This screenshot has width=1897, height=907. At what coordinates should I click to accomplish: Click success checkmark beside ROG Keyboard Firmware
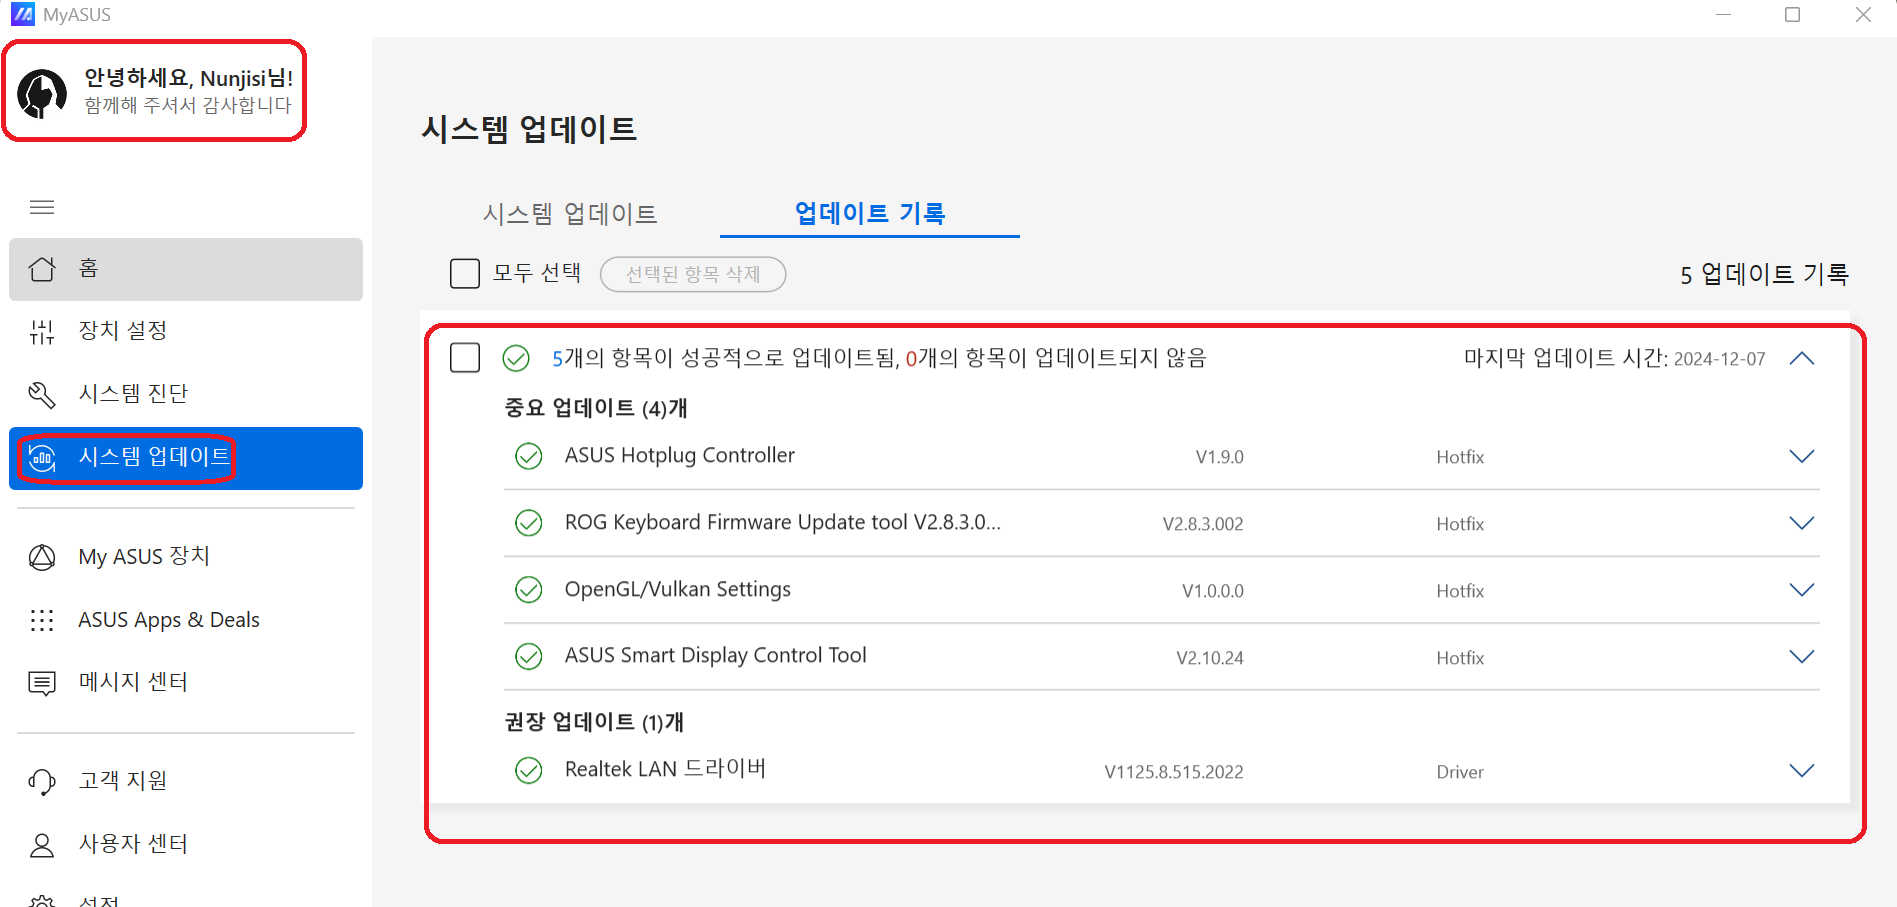pyautogui.click(x=528, y=523)
